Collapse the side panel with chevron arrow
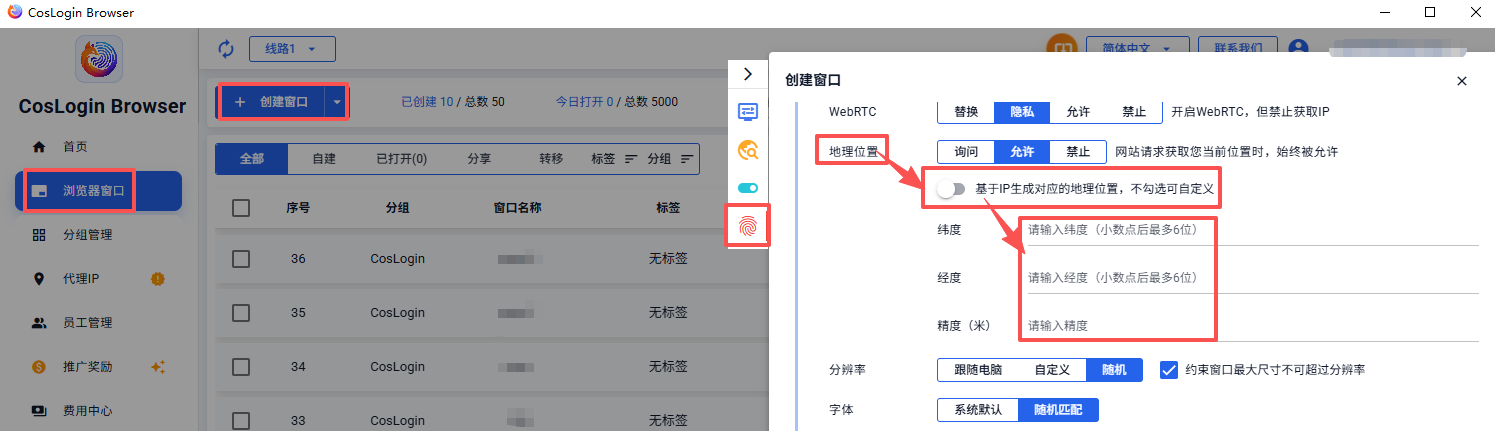The width and height of the screenshot is (1495, 431). click(x=747, y=73)
